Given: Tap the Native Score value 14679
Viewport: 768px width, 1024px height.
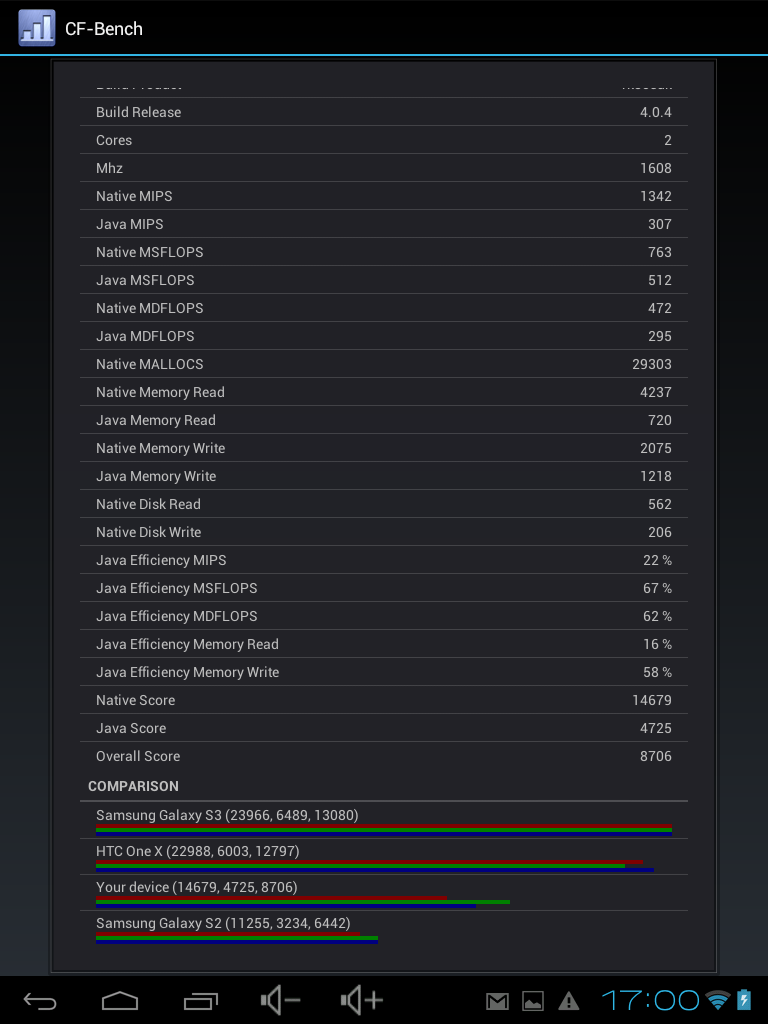Looking at the screenshot, I should click(652, 701).
